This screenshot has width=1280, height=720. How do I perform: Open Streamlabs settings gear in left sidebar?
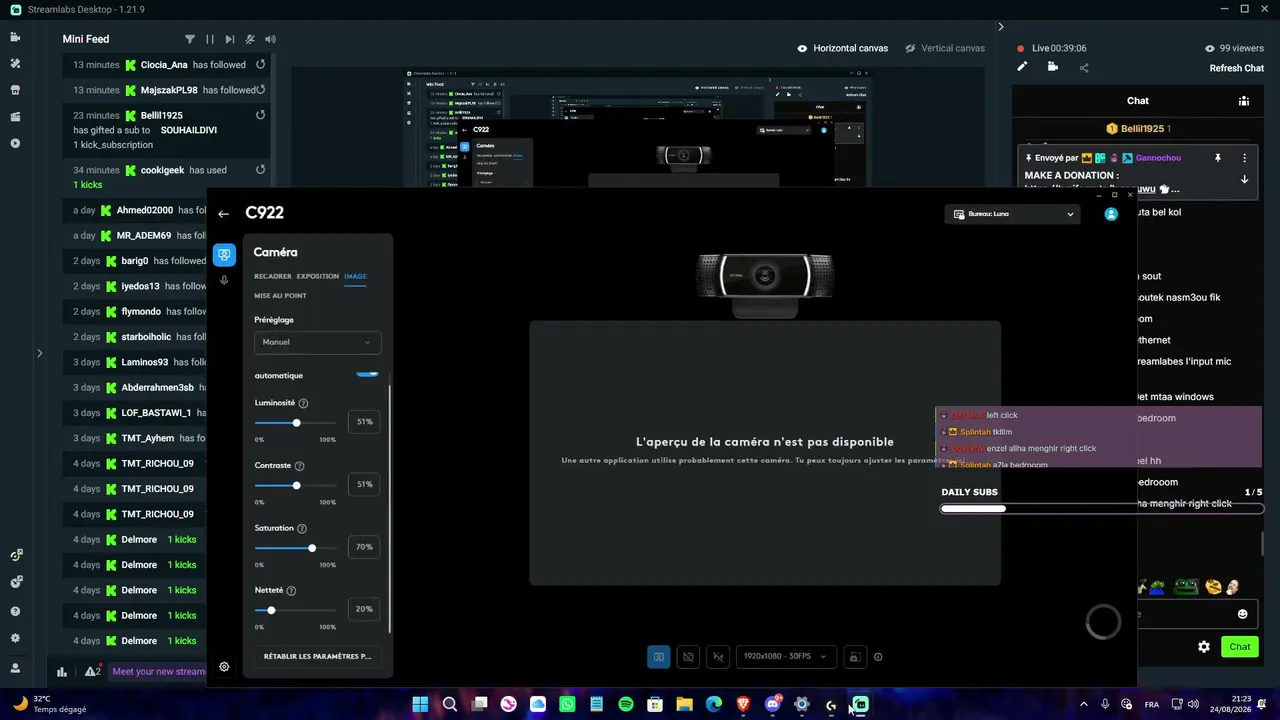(x=15, y=638)
